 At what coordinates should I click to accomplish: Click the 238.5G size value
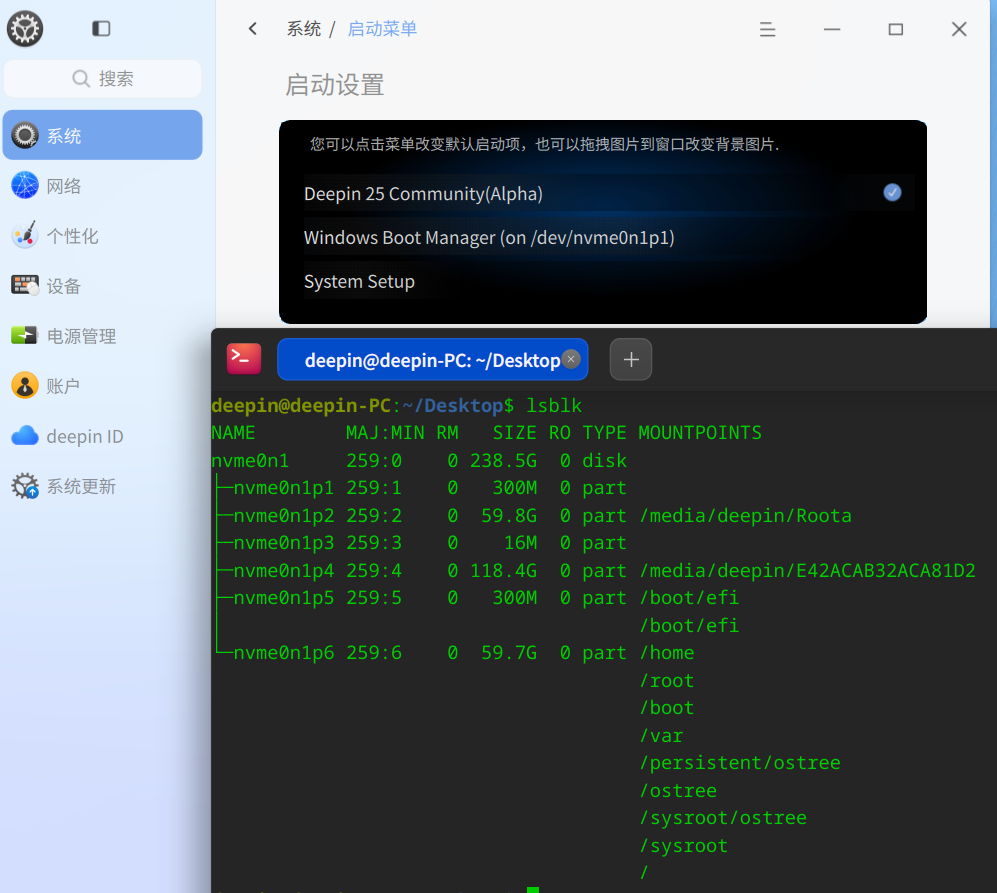click(504, 460)
